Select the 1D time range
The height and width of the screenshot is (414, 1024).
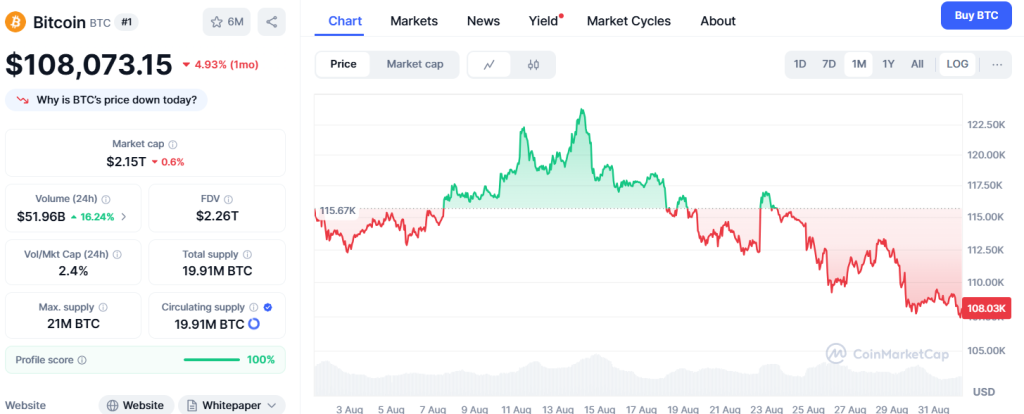pos(800,64)
